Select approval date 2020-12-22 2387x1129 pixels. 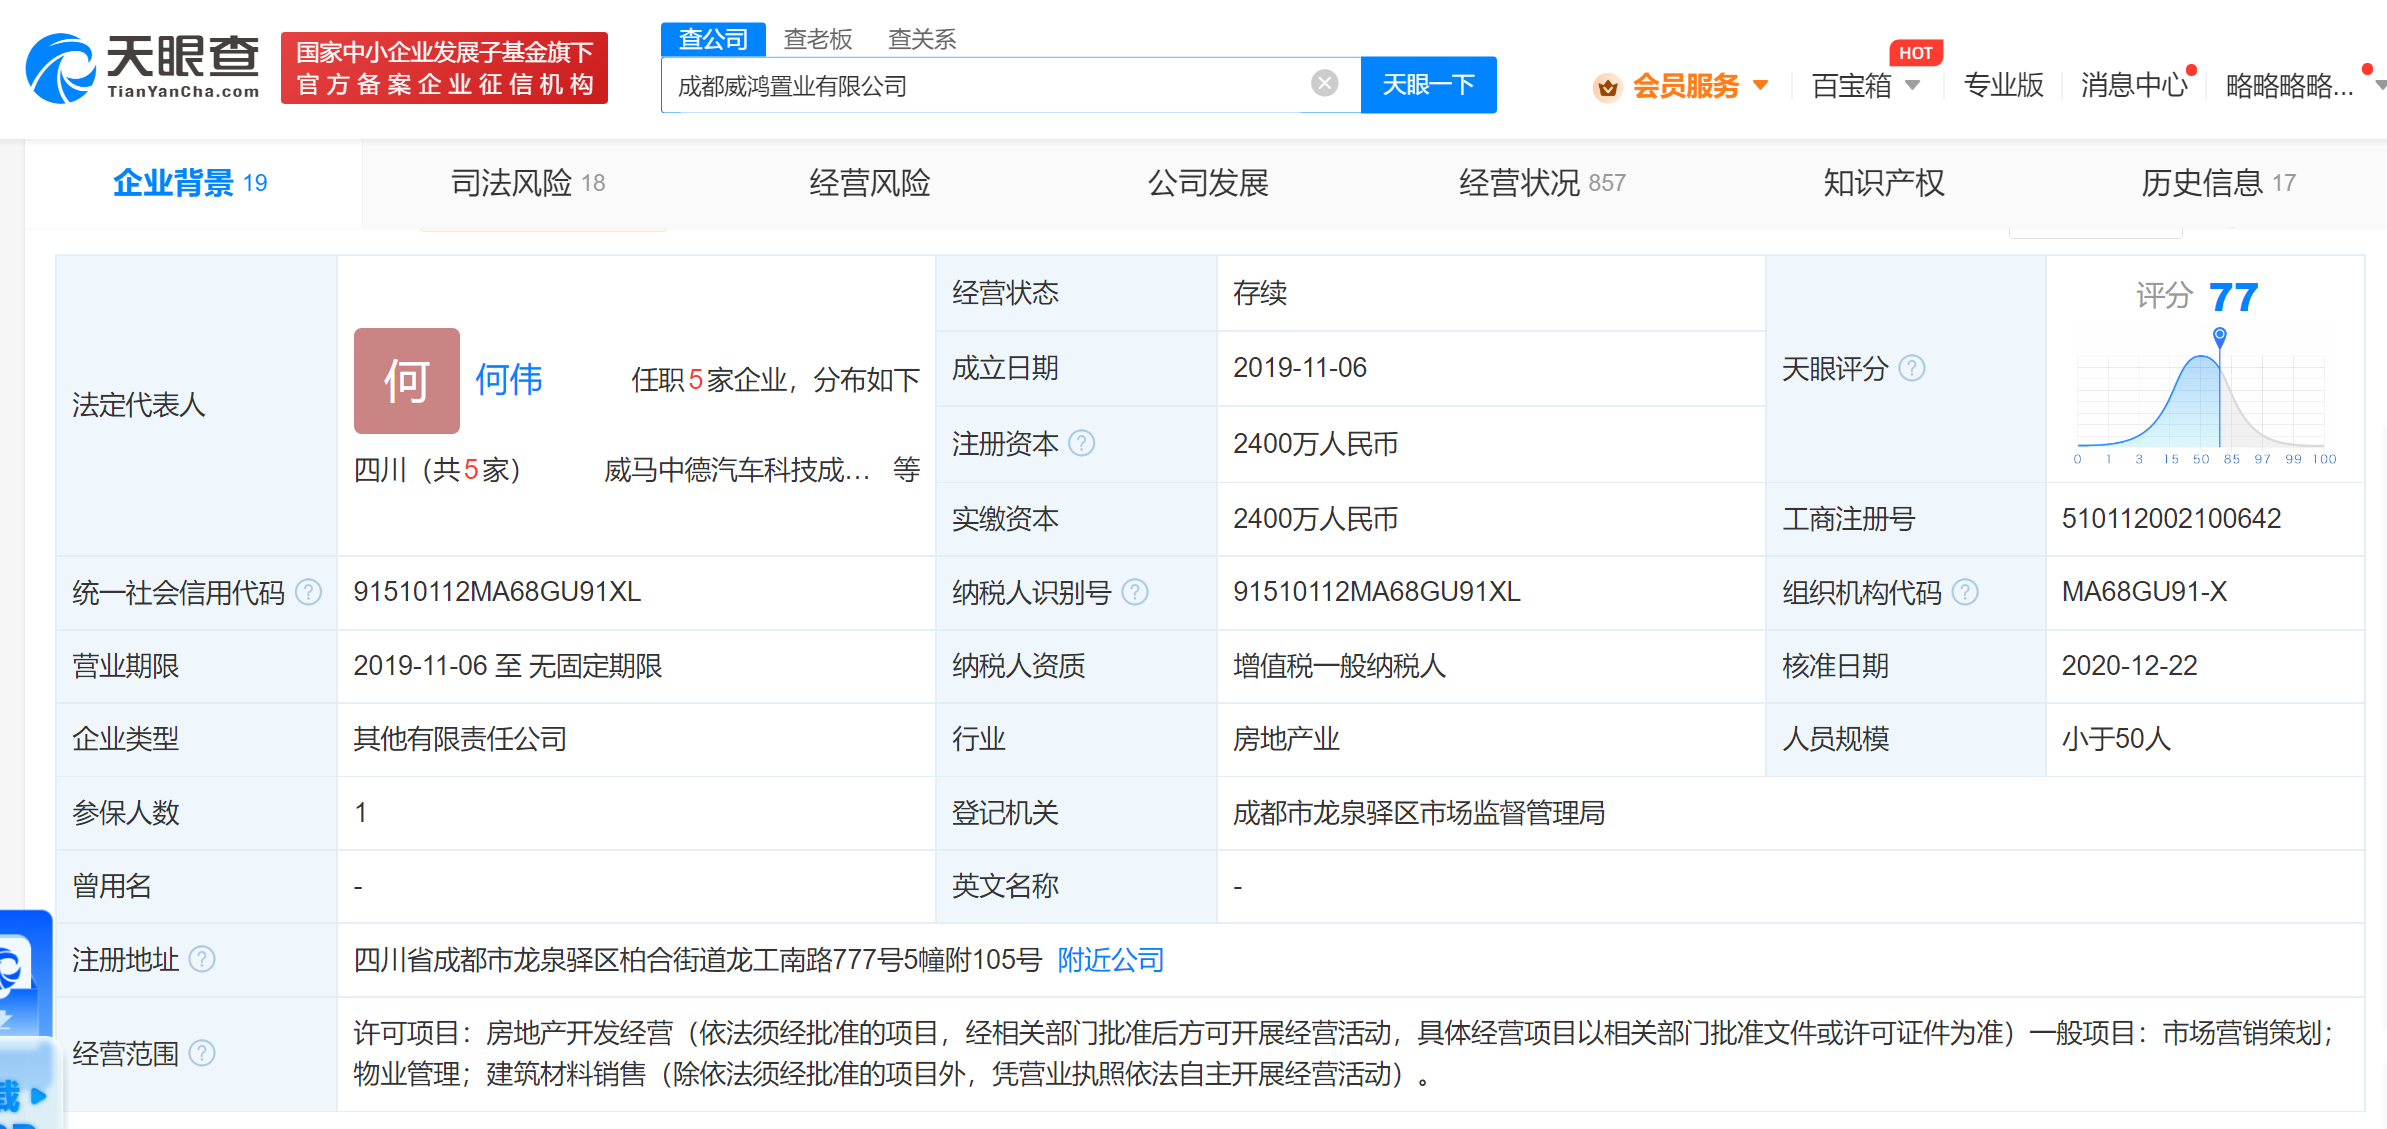2129,665
